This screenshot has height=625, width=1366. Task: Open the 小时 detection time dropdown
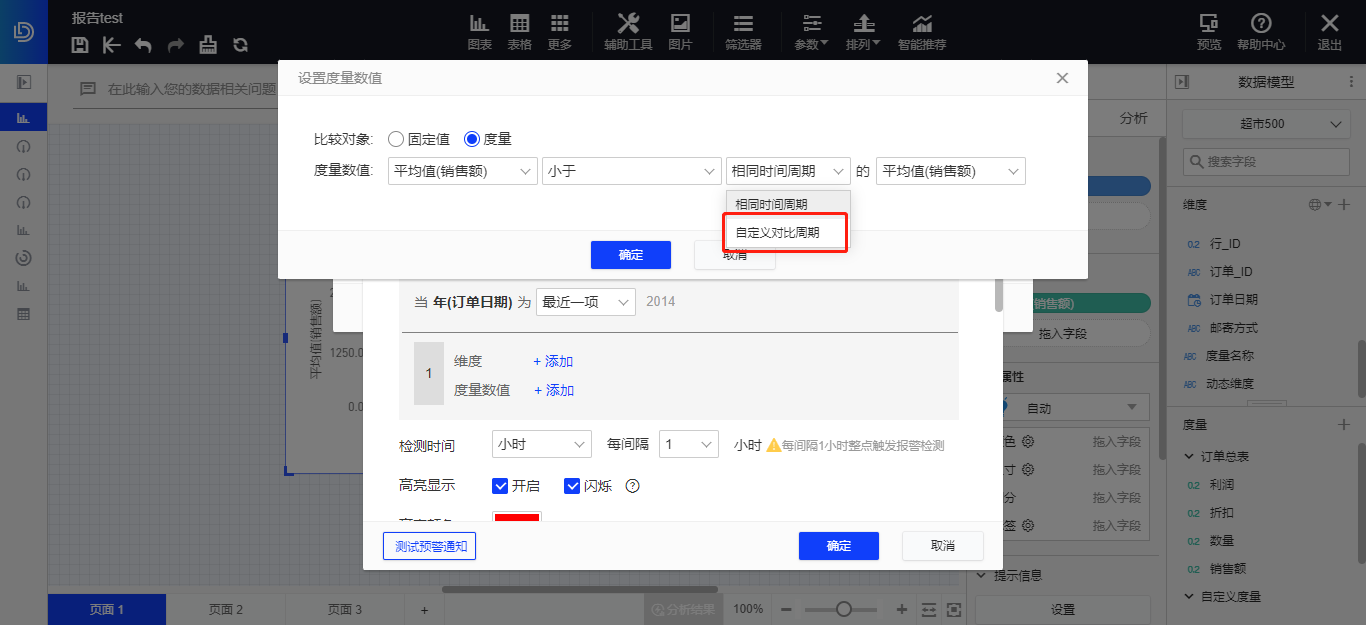pos(542,444)
